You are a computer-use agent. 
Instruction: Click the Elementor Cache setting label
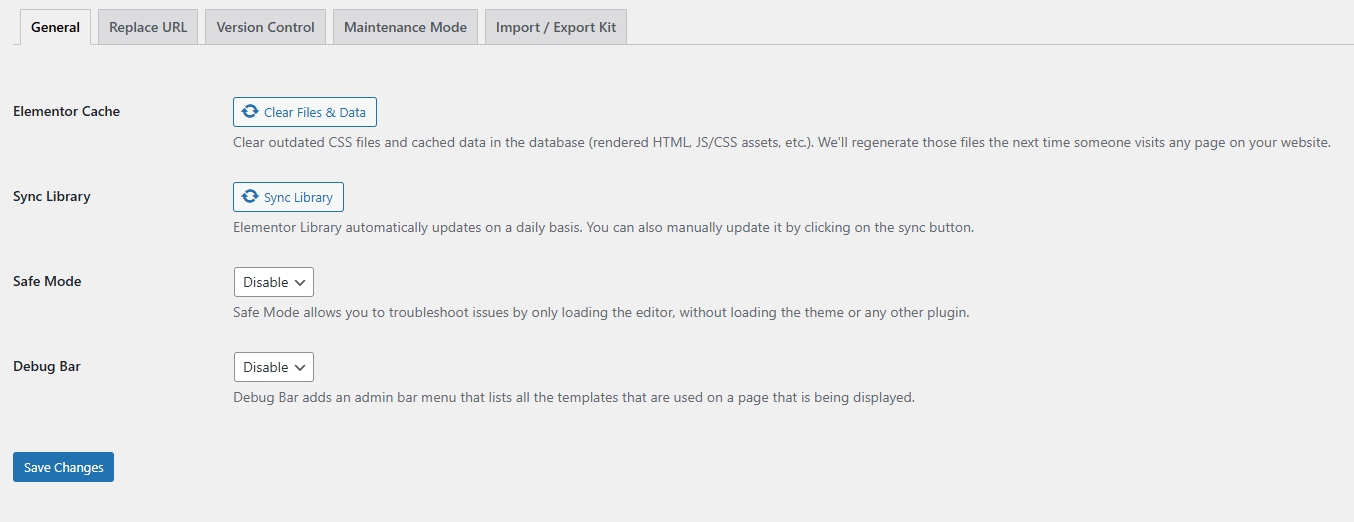[x=66, y=111]
